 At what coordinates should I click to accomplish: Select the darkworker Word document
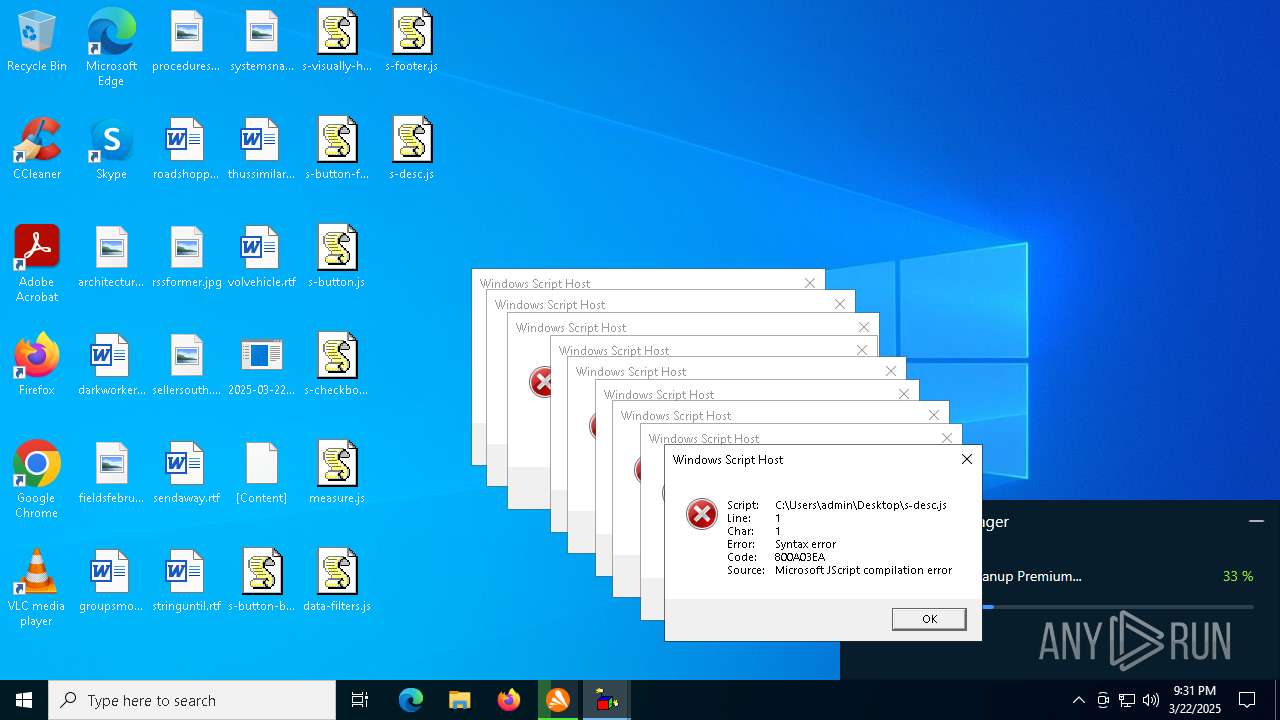pos(111,365)
